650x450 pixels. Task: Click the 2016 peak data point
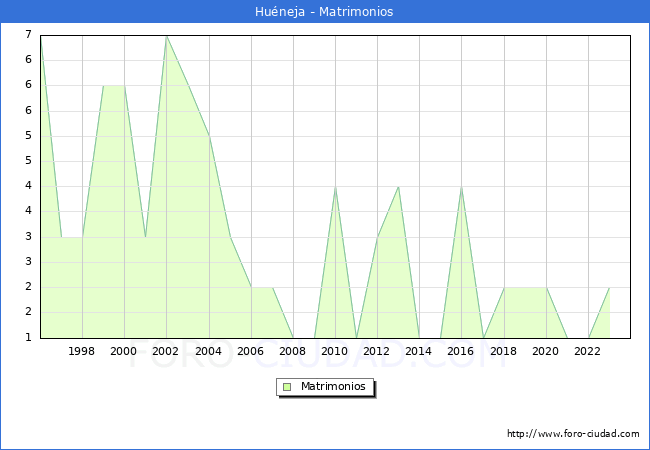[461, 187]
